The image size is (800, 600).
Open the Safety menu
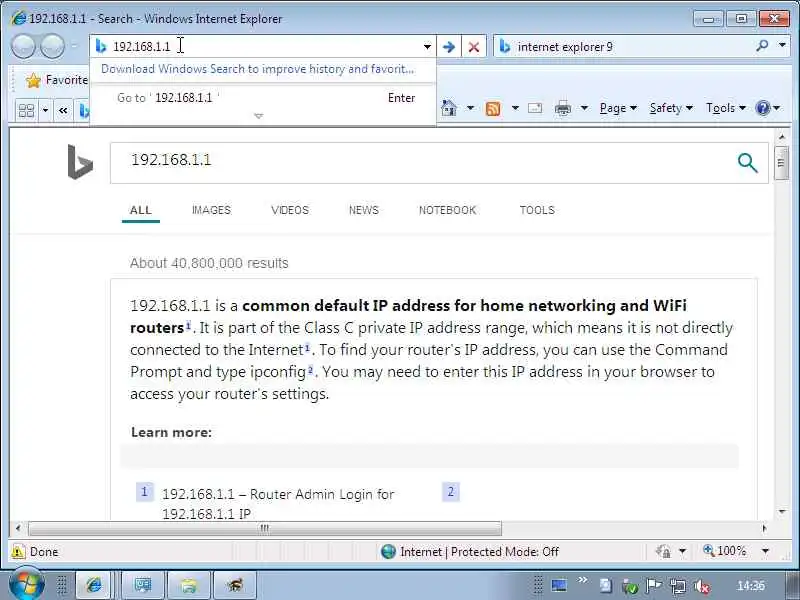point(671,108)
